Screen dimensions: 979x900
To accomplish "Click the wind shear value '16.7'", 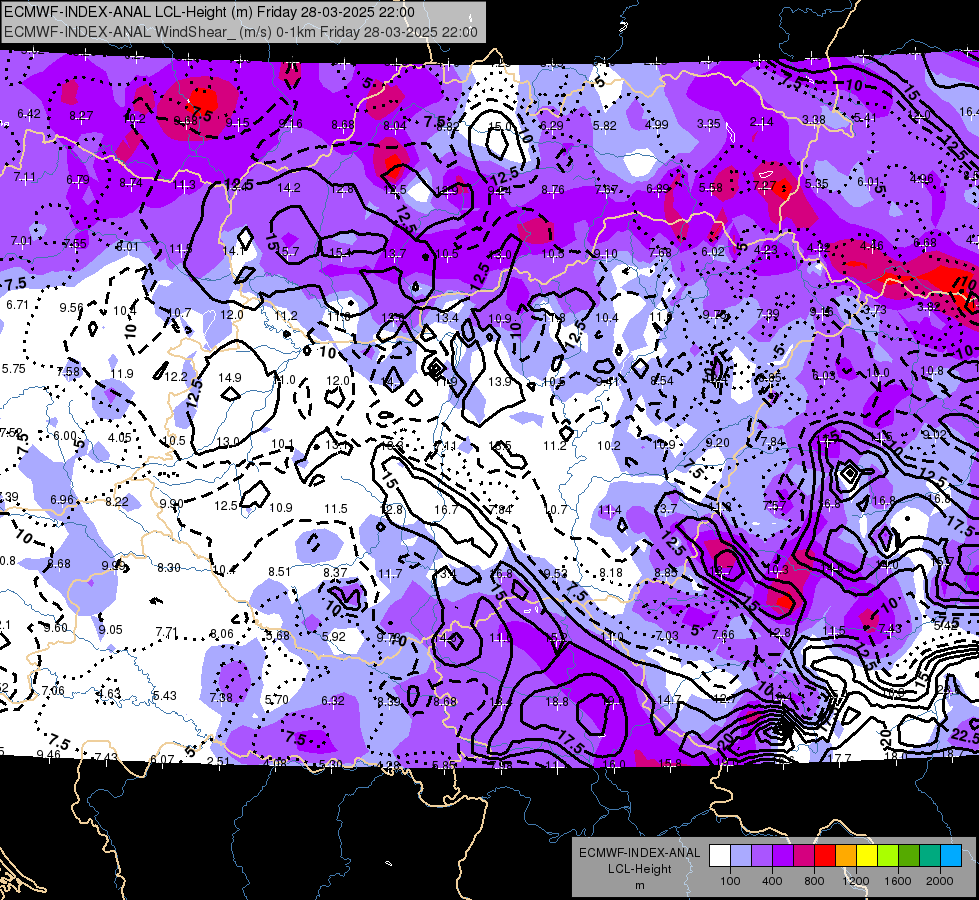I will tap(446, 510).
